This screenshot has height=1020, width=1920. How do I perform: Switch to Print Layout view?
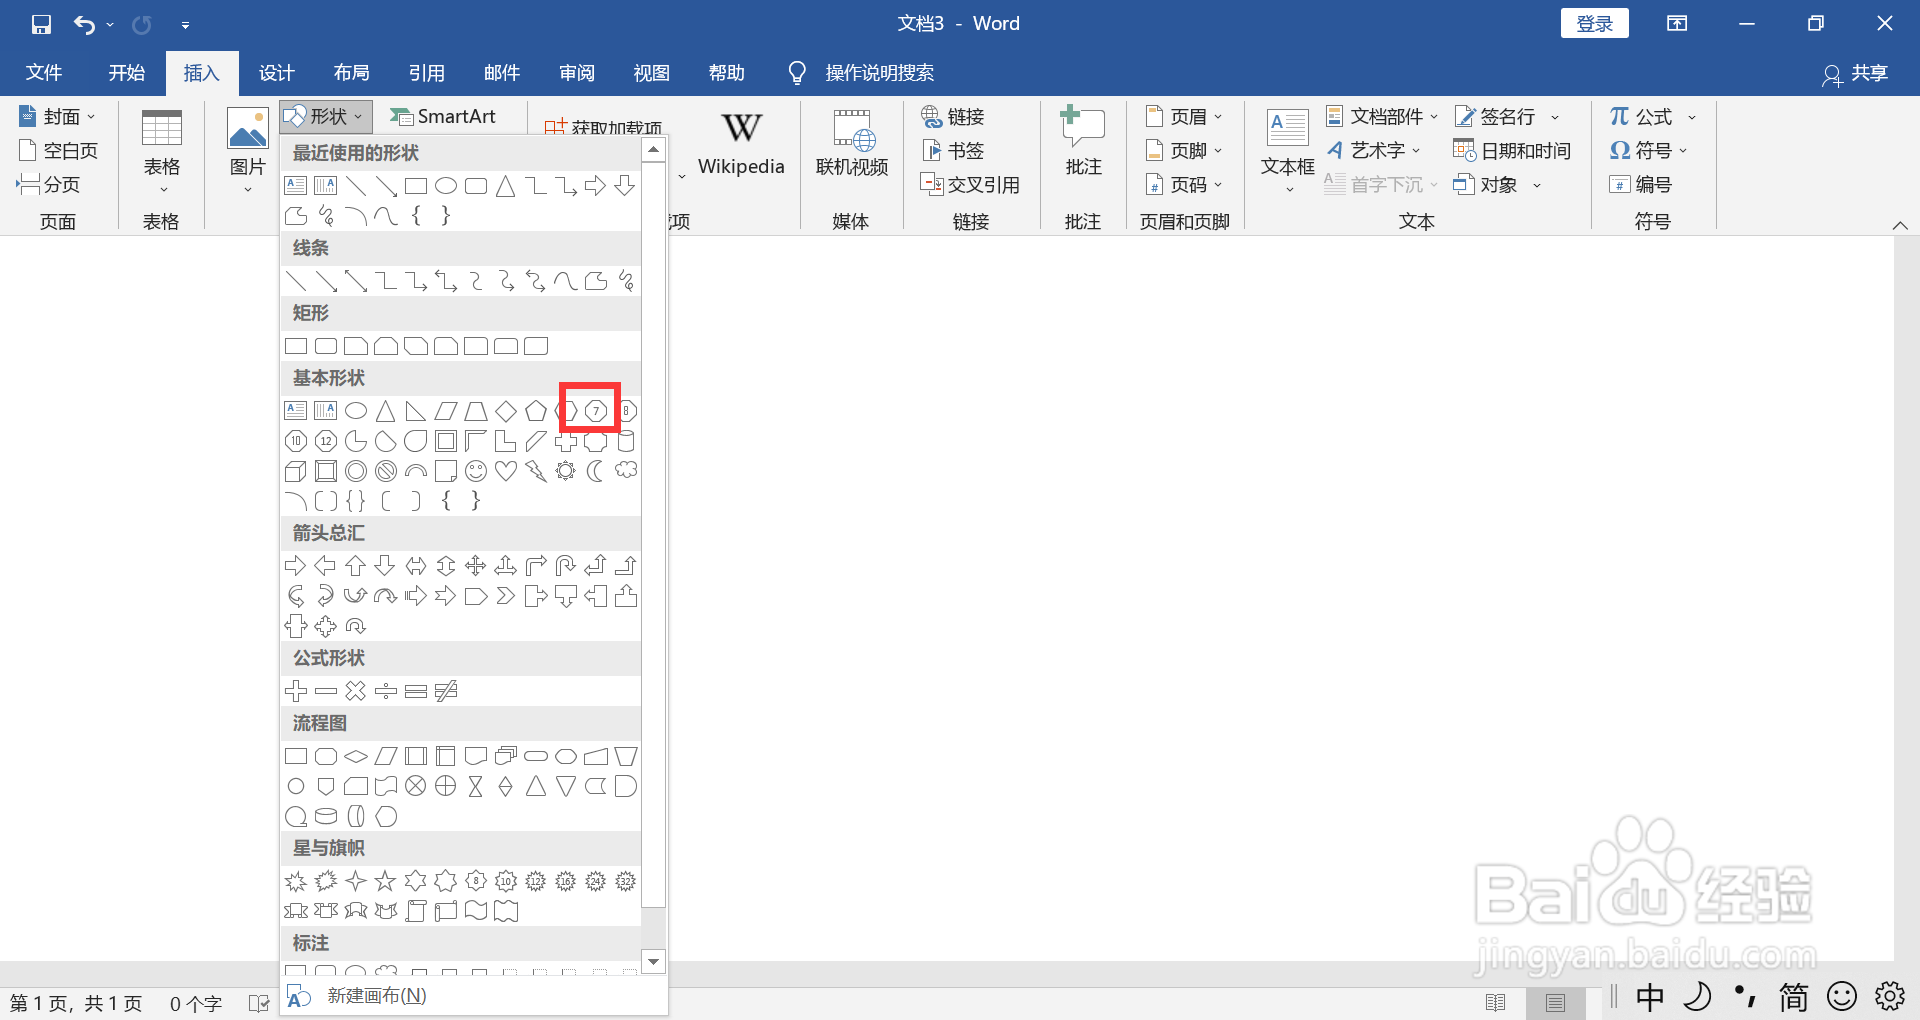pos(1555,1002)
